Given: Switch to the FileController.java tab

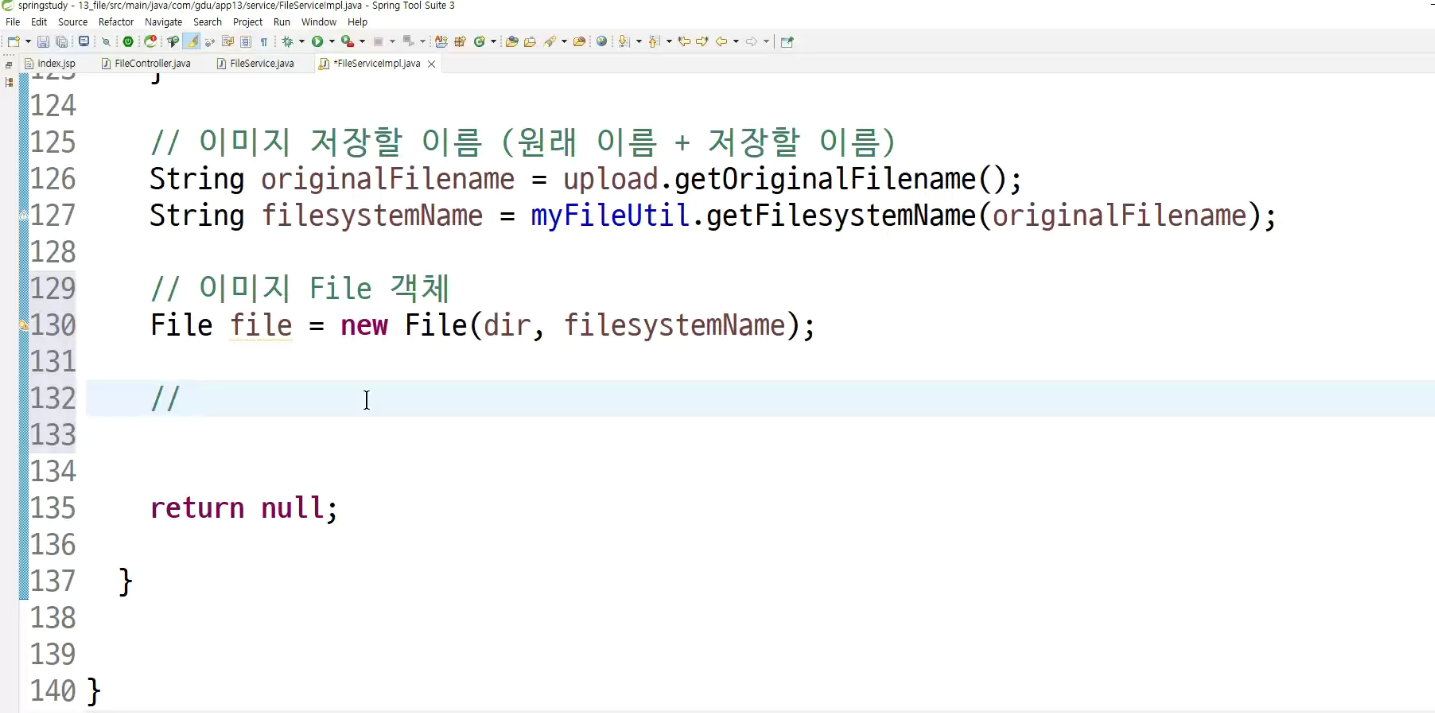Looking at the screenshot, I should 146,64.
